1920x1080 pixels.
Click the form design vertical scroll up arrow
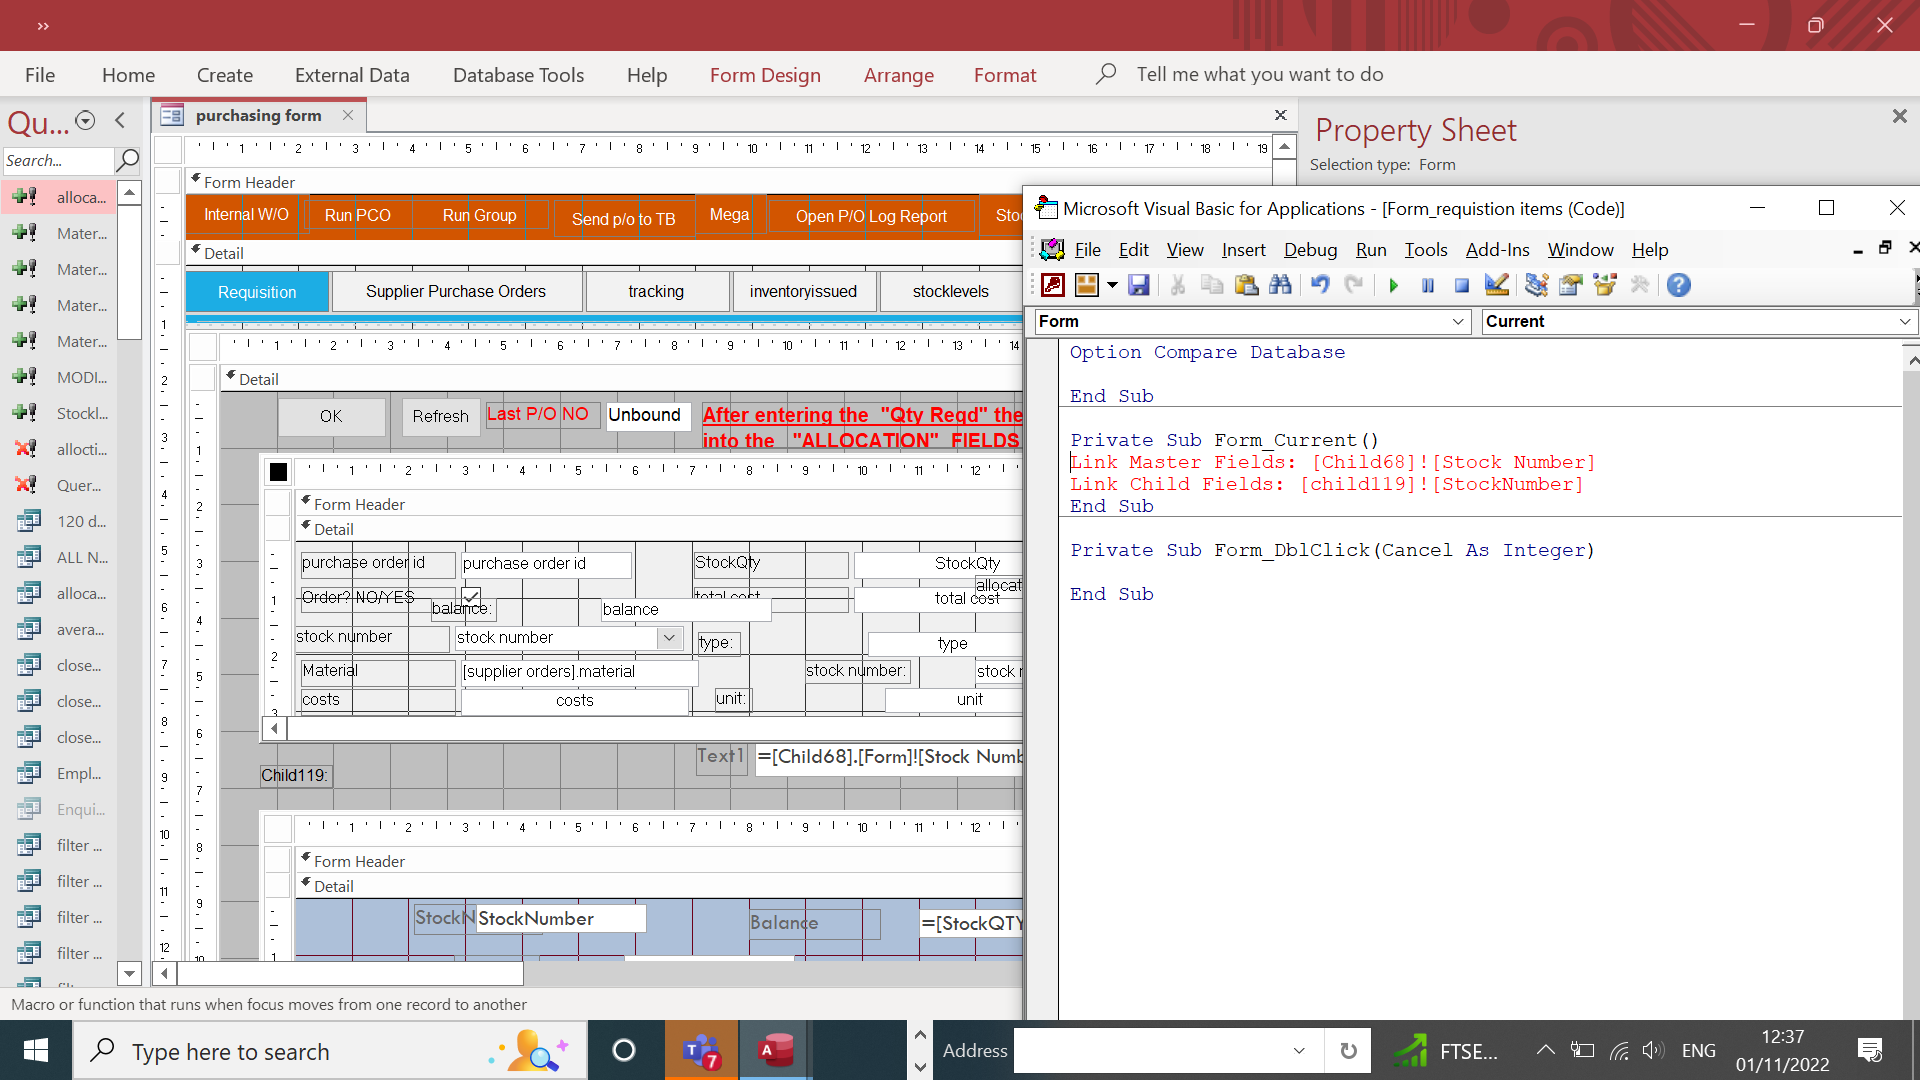pos(1284,147)
